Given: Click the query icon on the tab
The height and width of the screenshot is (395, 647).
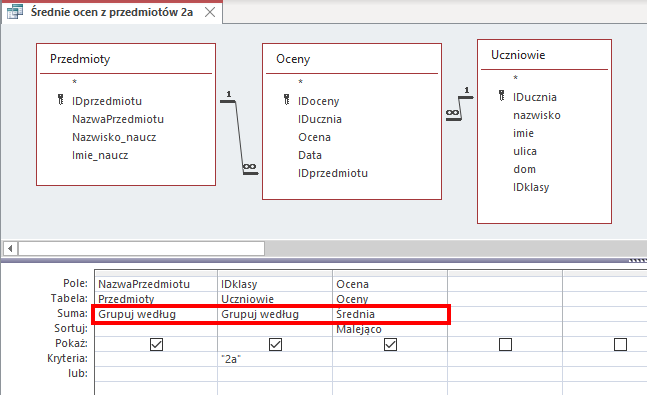Looking at the screenshot, I should [14, 12].
